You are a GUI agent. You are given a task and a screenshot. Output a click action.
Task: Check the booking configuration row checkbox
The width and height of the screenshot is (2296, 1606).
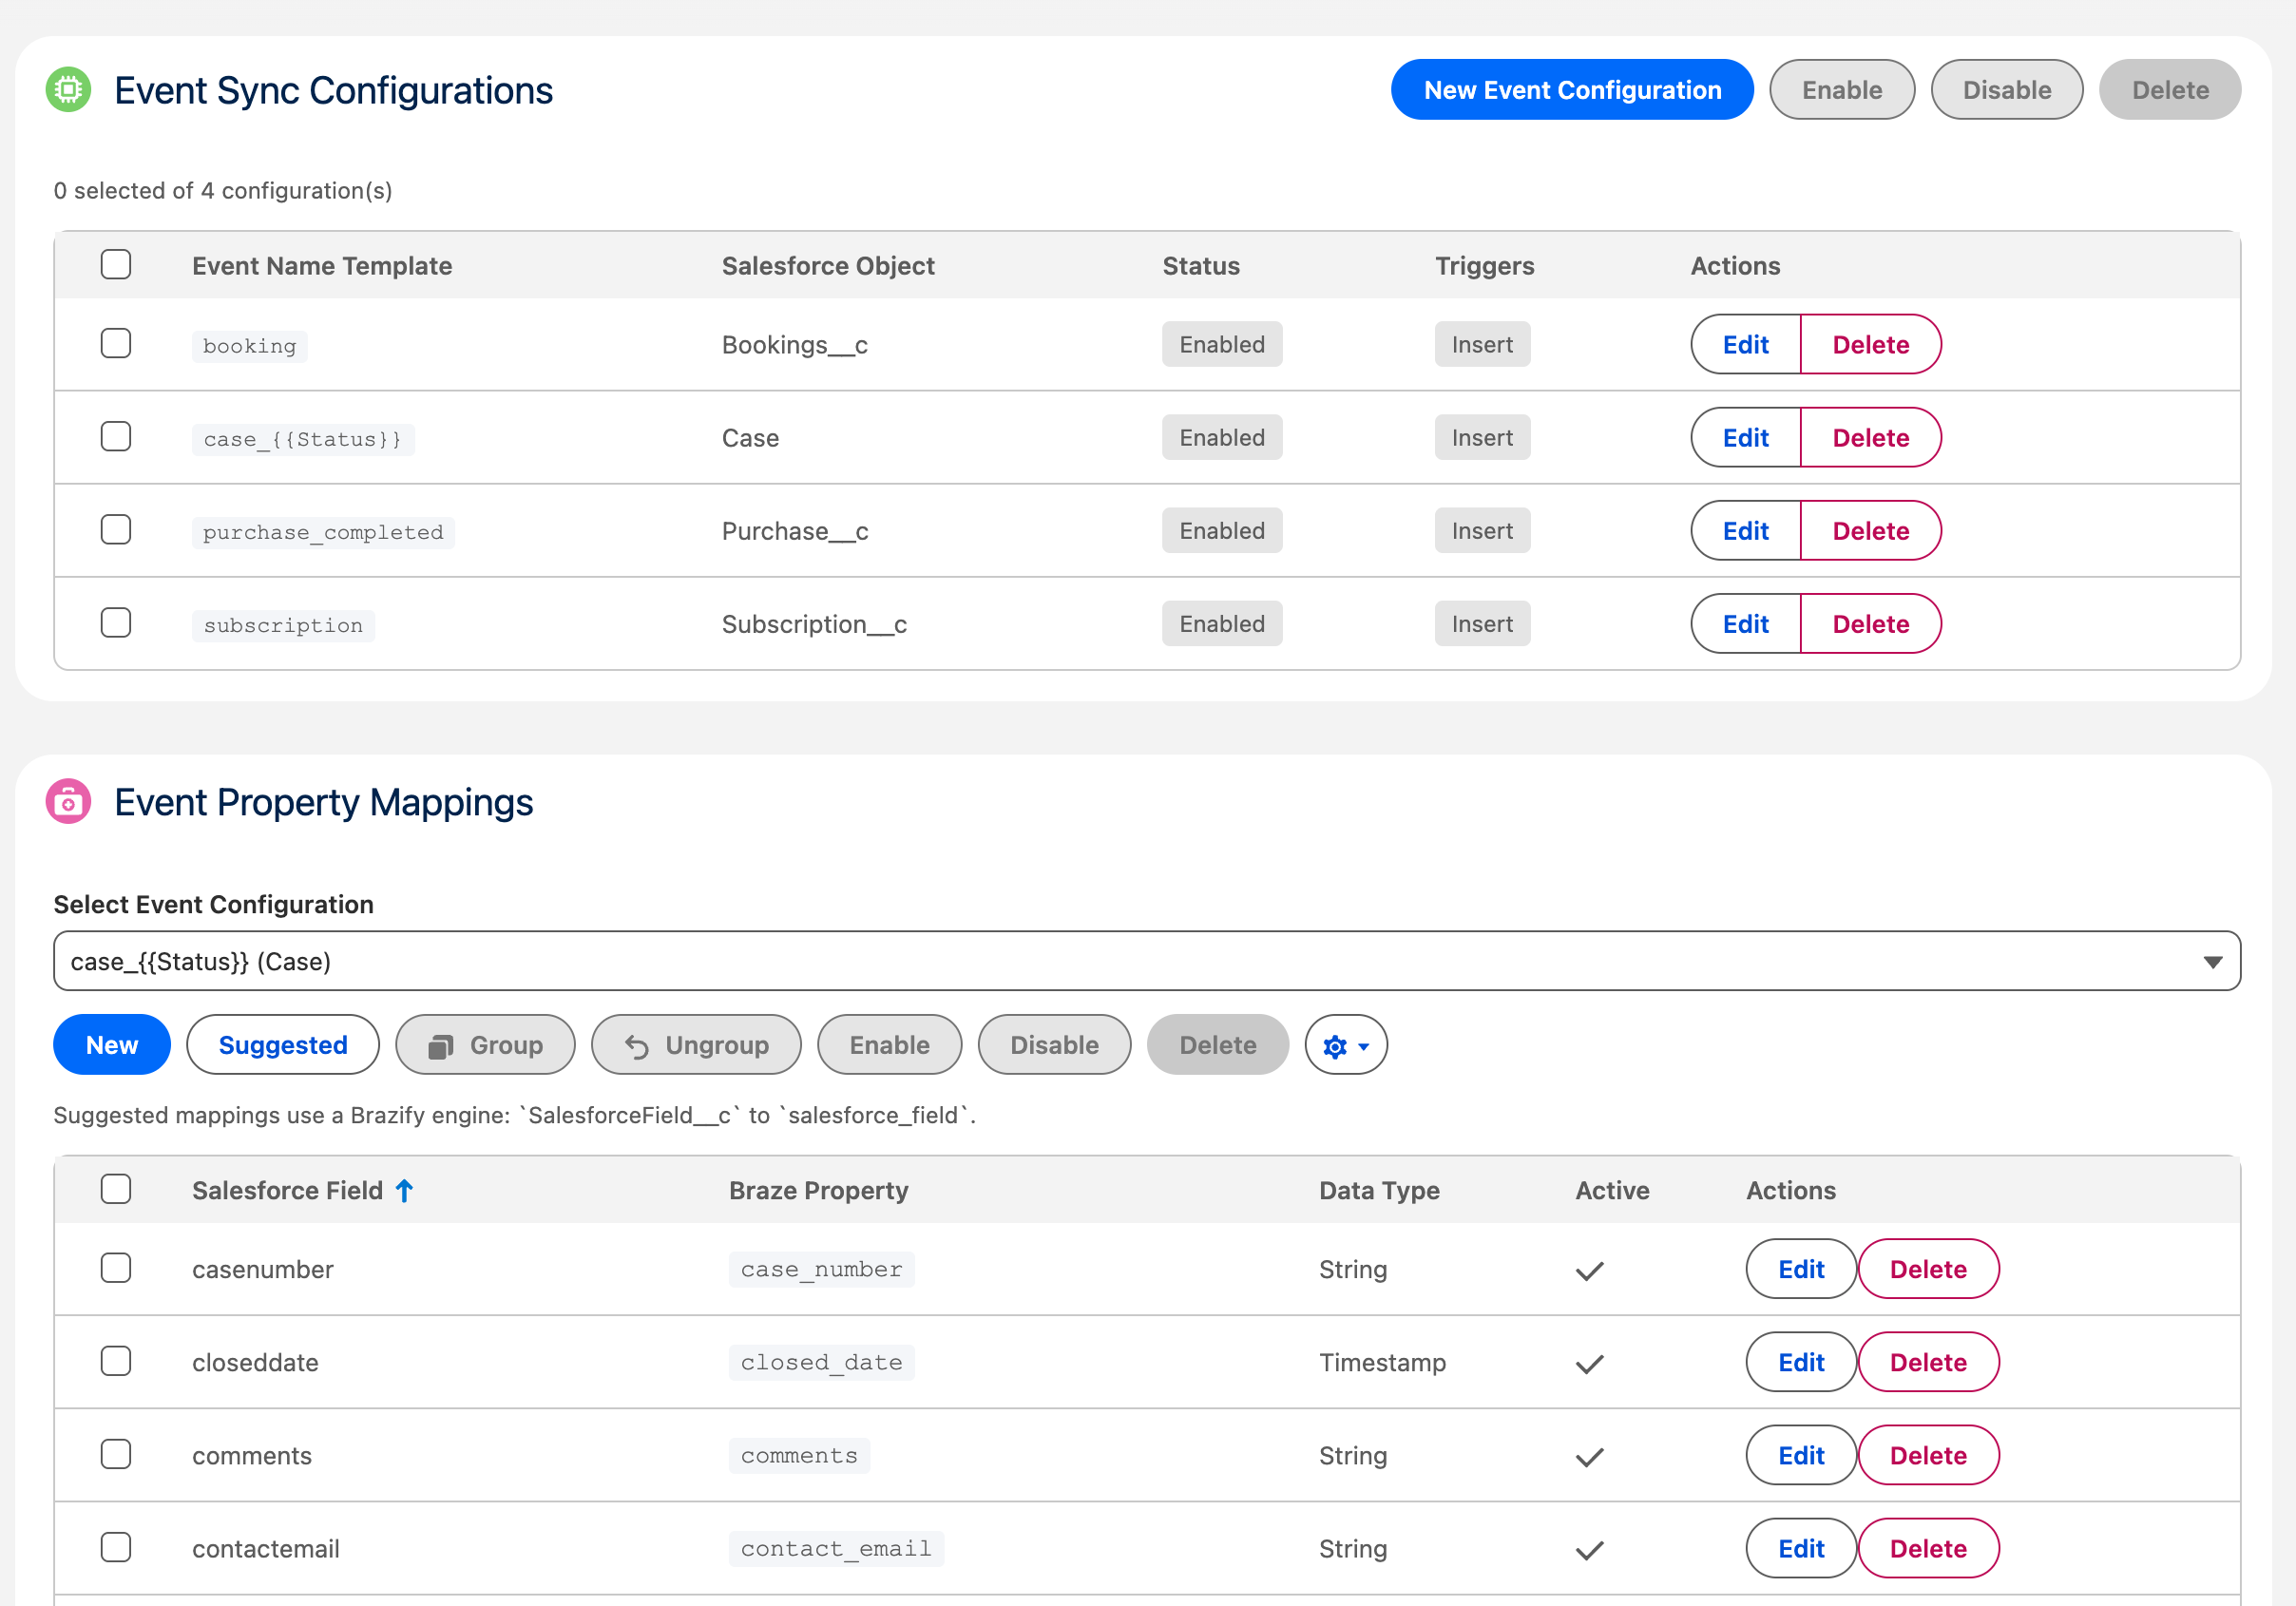[x=116, y=343]
